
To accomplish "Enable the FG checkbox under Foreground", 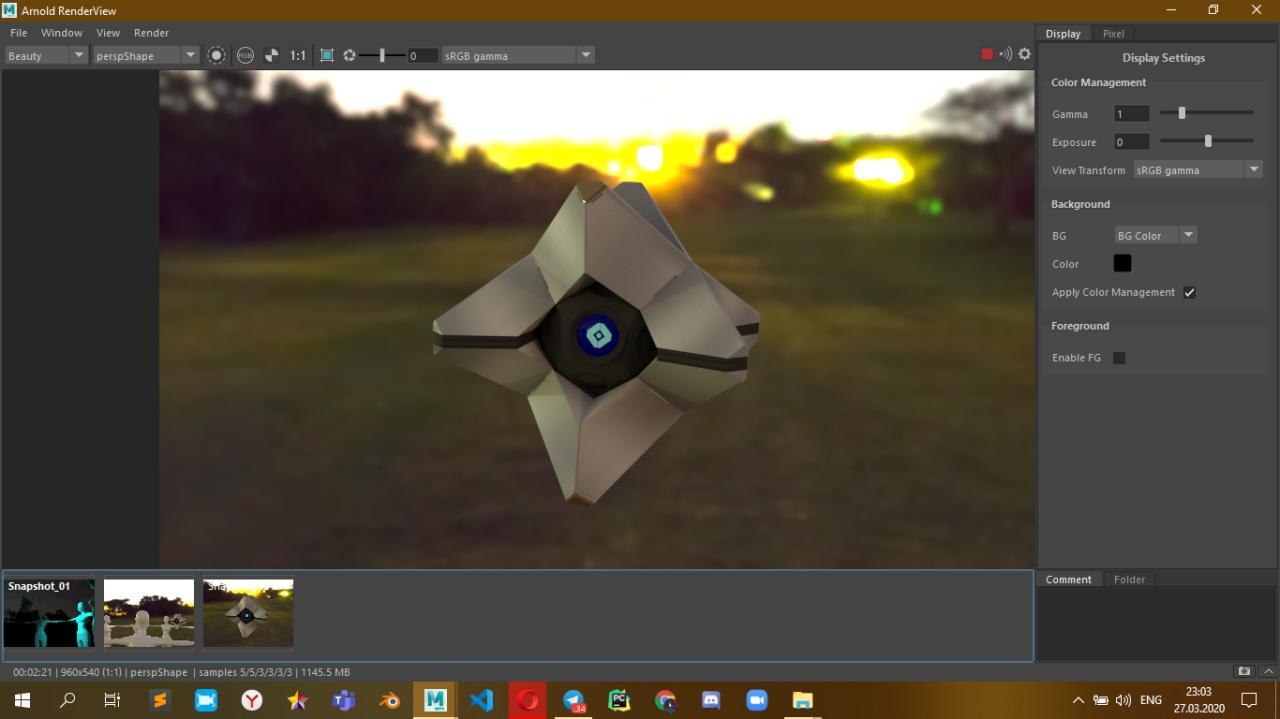I will point(1119,357).
